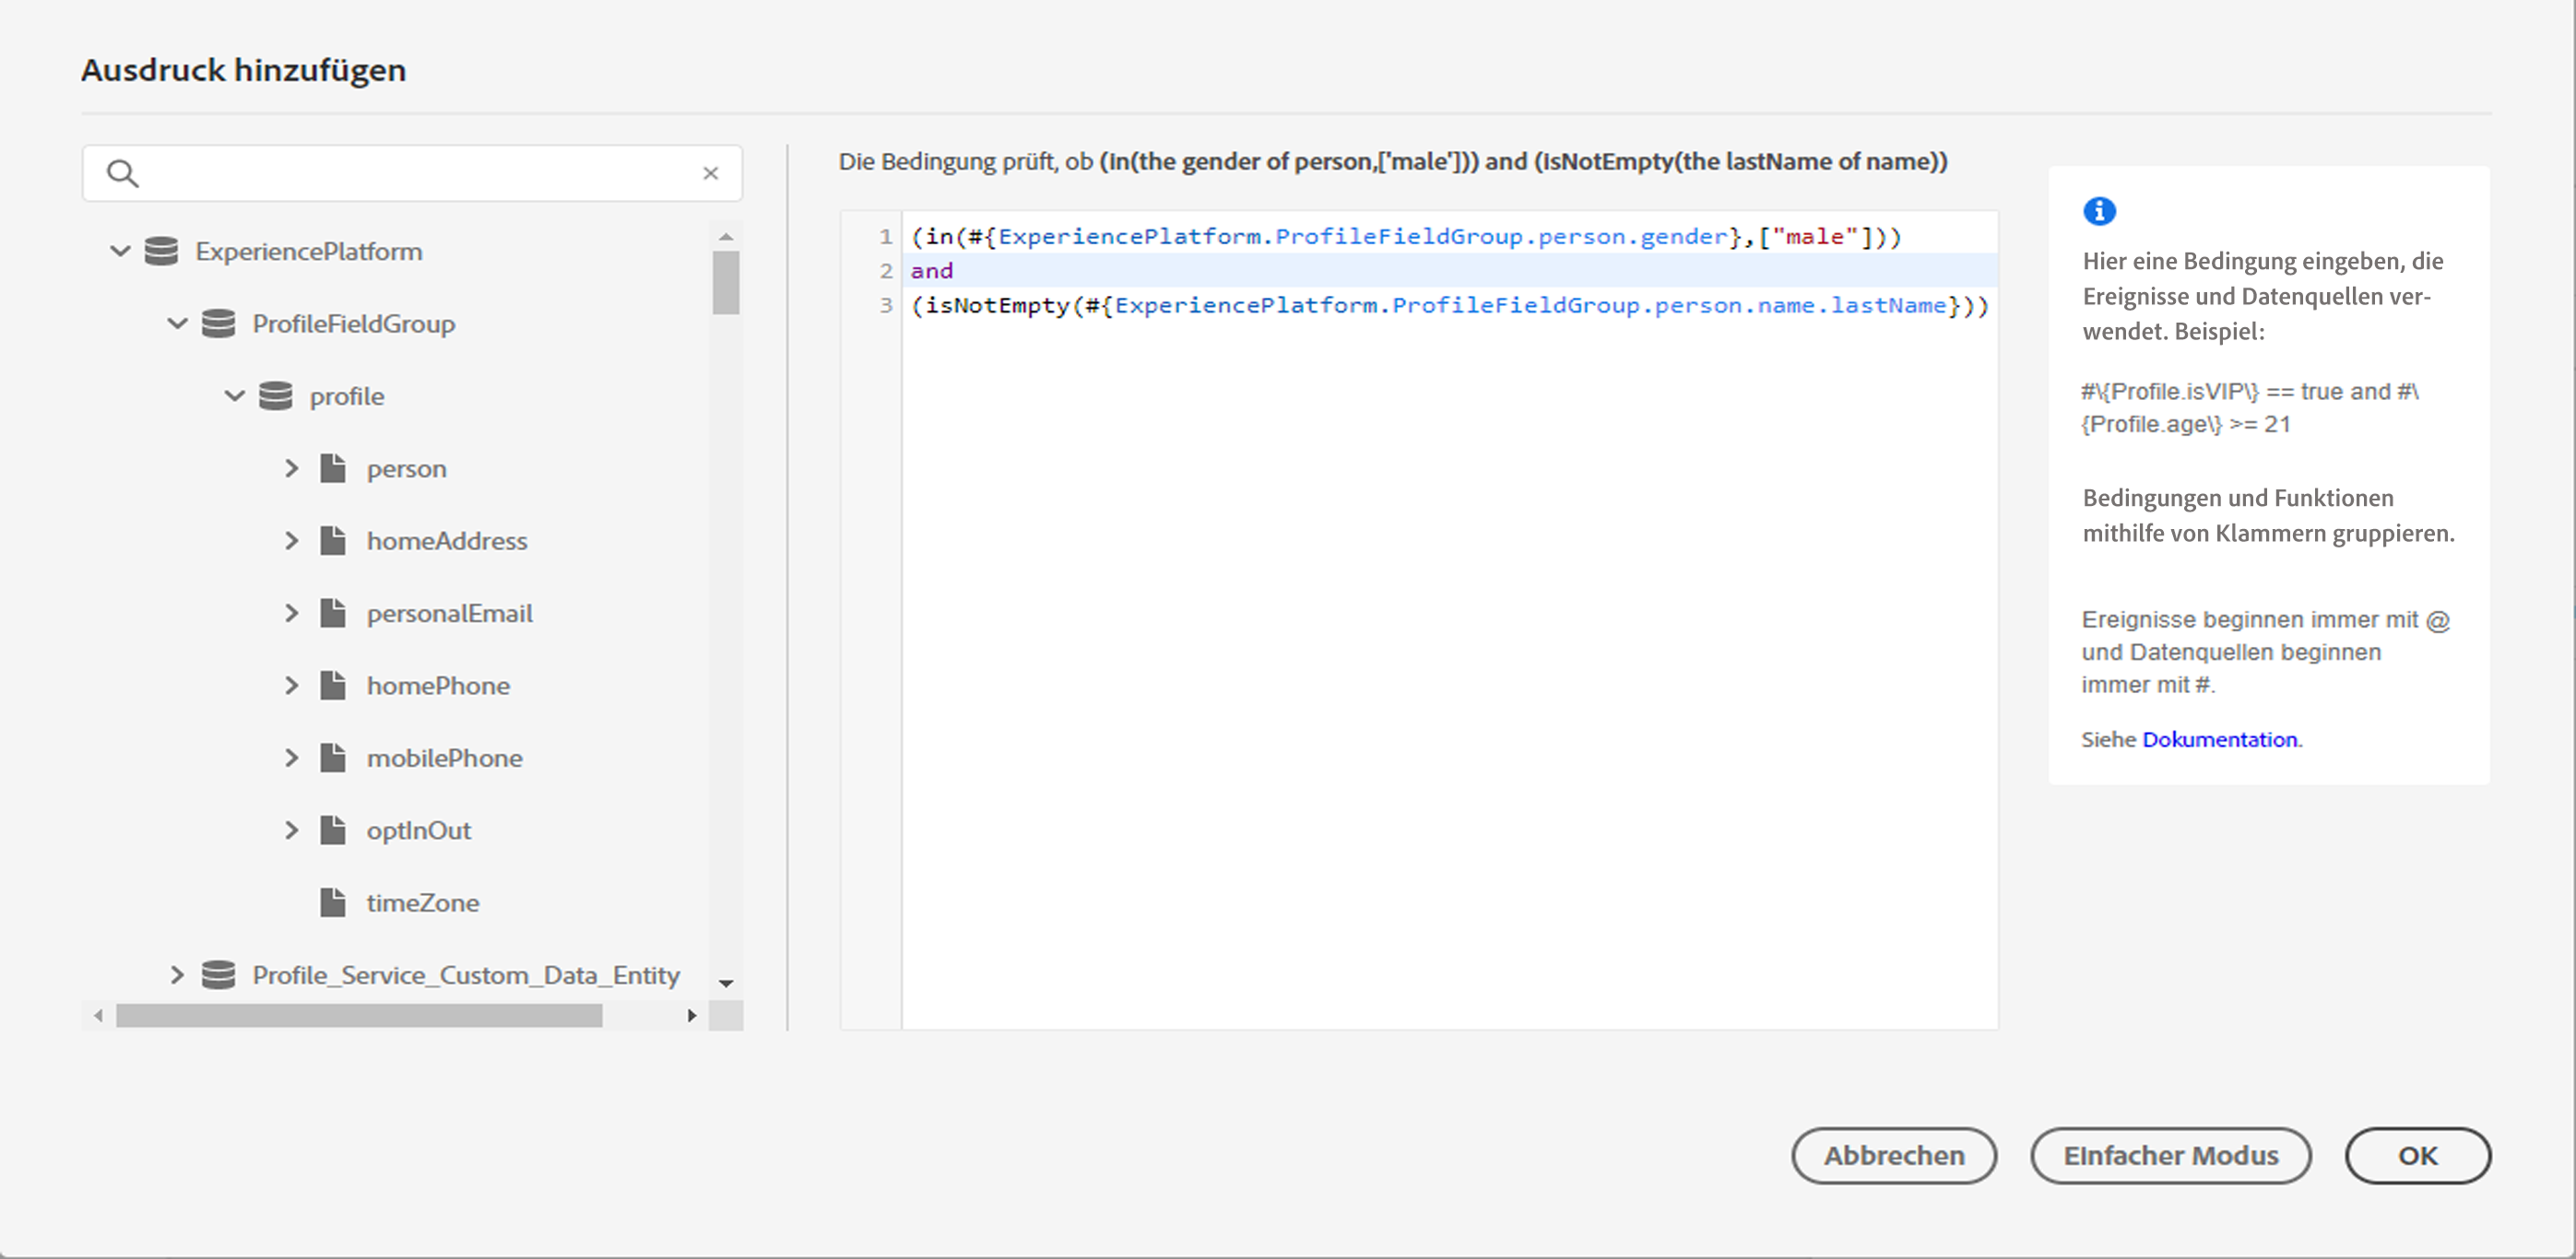Click the timeZone field document icon
This screenshot has height=1259, width=2576.
333,903
